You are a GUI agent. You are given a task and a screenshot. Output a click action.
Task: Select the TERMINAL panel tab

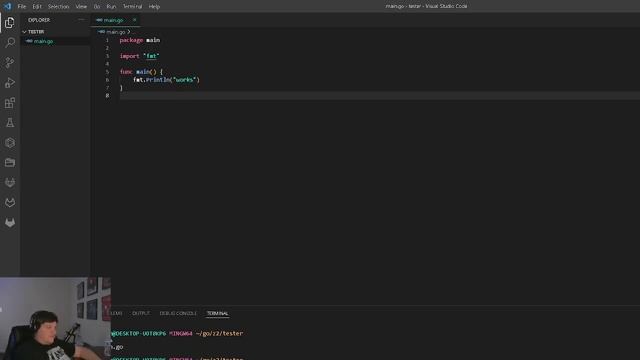click(218, 313)
